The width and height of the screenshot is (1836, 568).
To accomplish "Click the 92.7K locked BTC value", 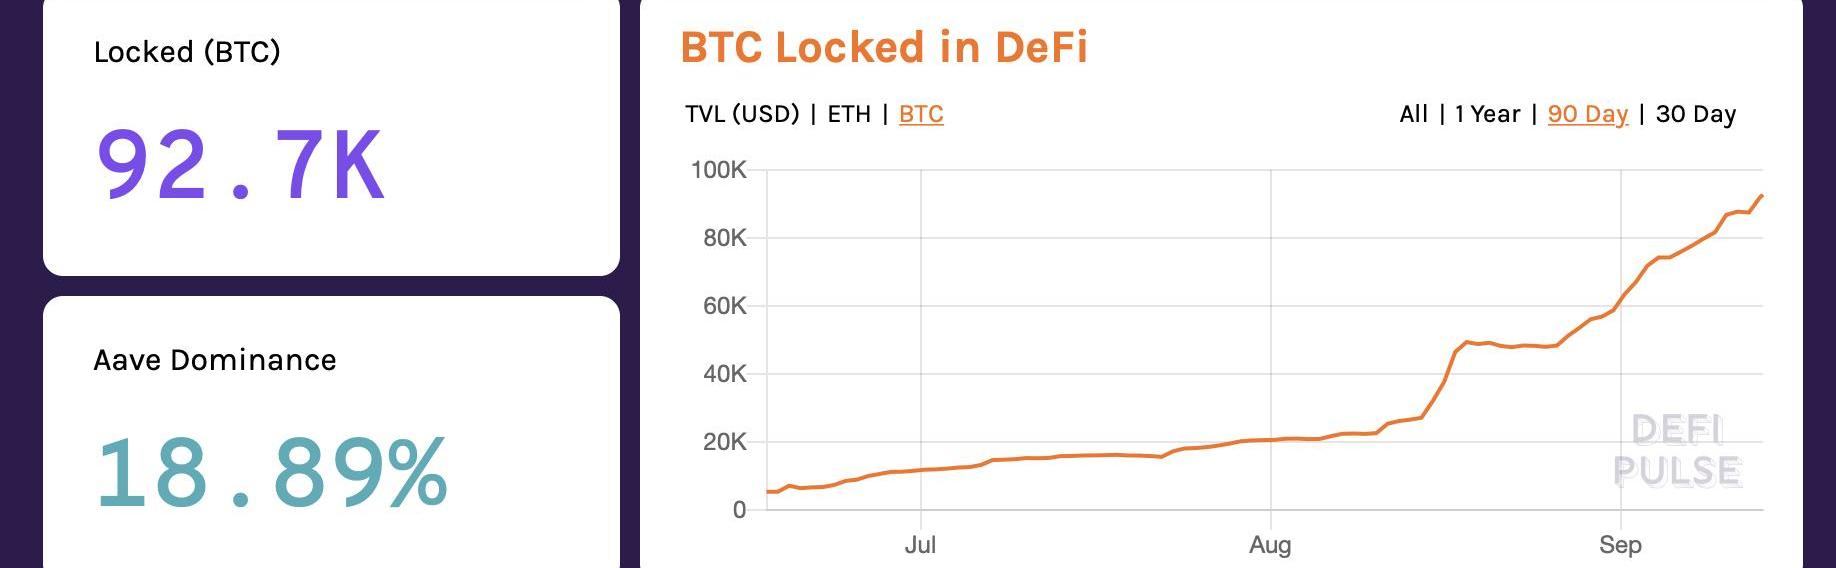I will (240, 165).
